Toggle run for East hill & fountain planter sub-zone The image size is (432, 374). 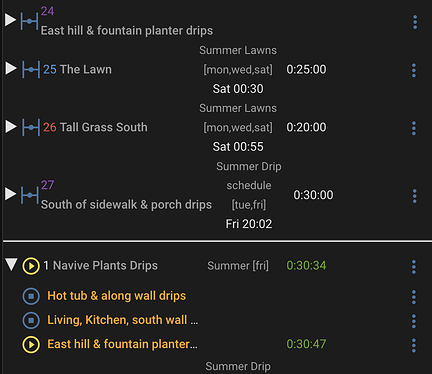(x=31, y=344)
